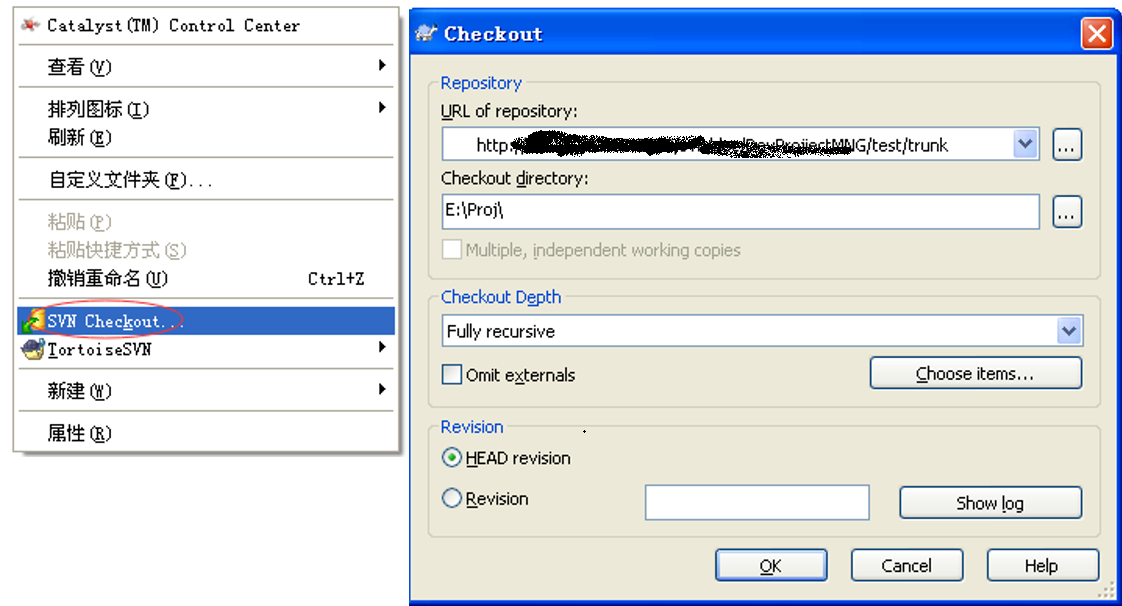Click the TortoiseSVN turtle icon
This screenshot has width=1122, height=606.
[x=33, y=350]
